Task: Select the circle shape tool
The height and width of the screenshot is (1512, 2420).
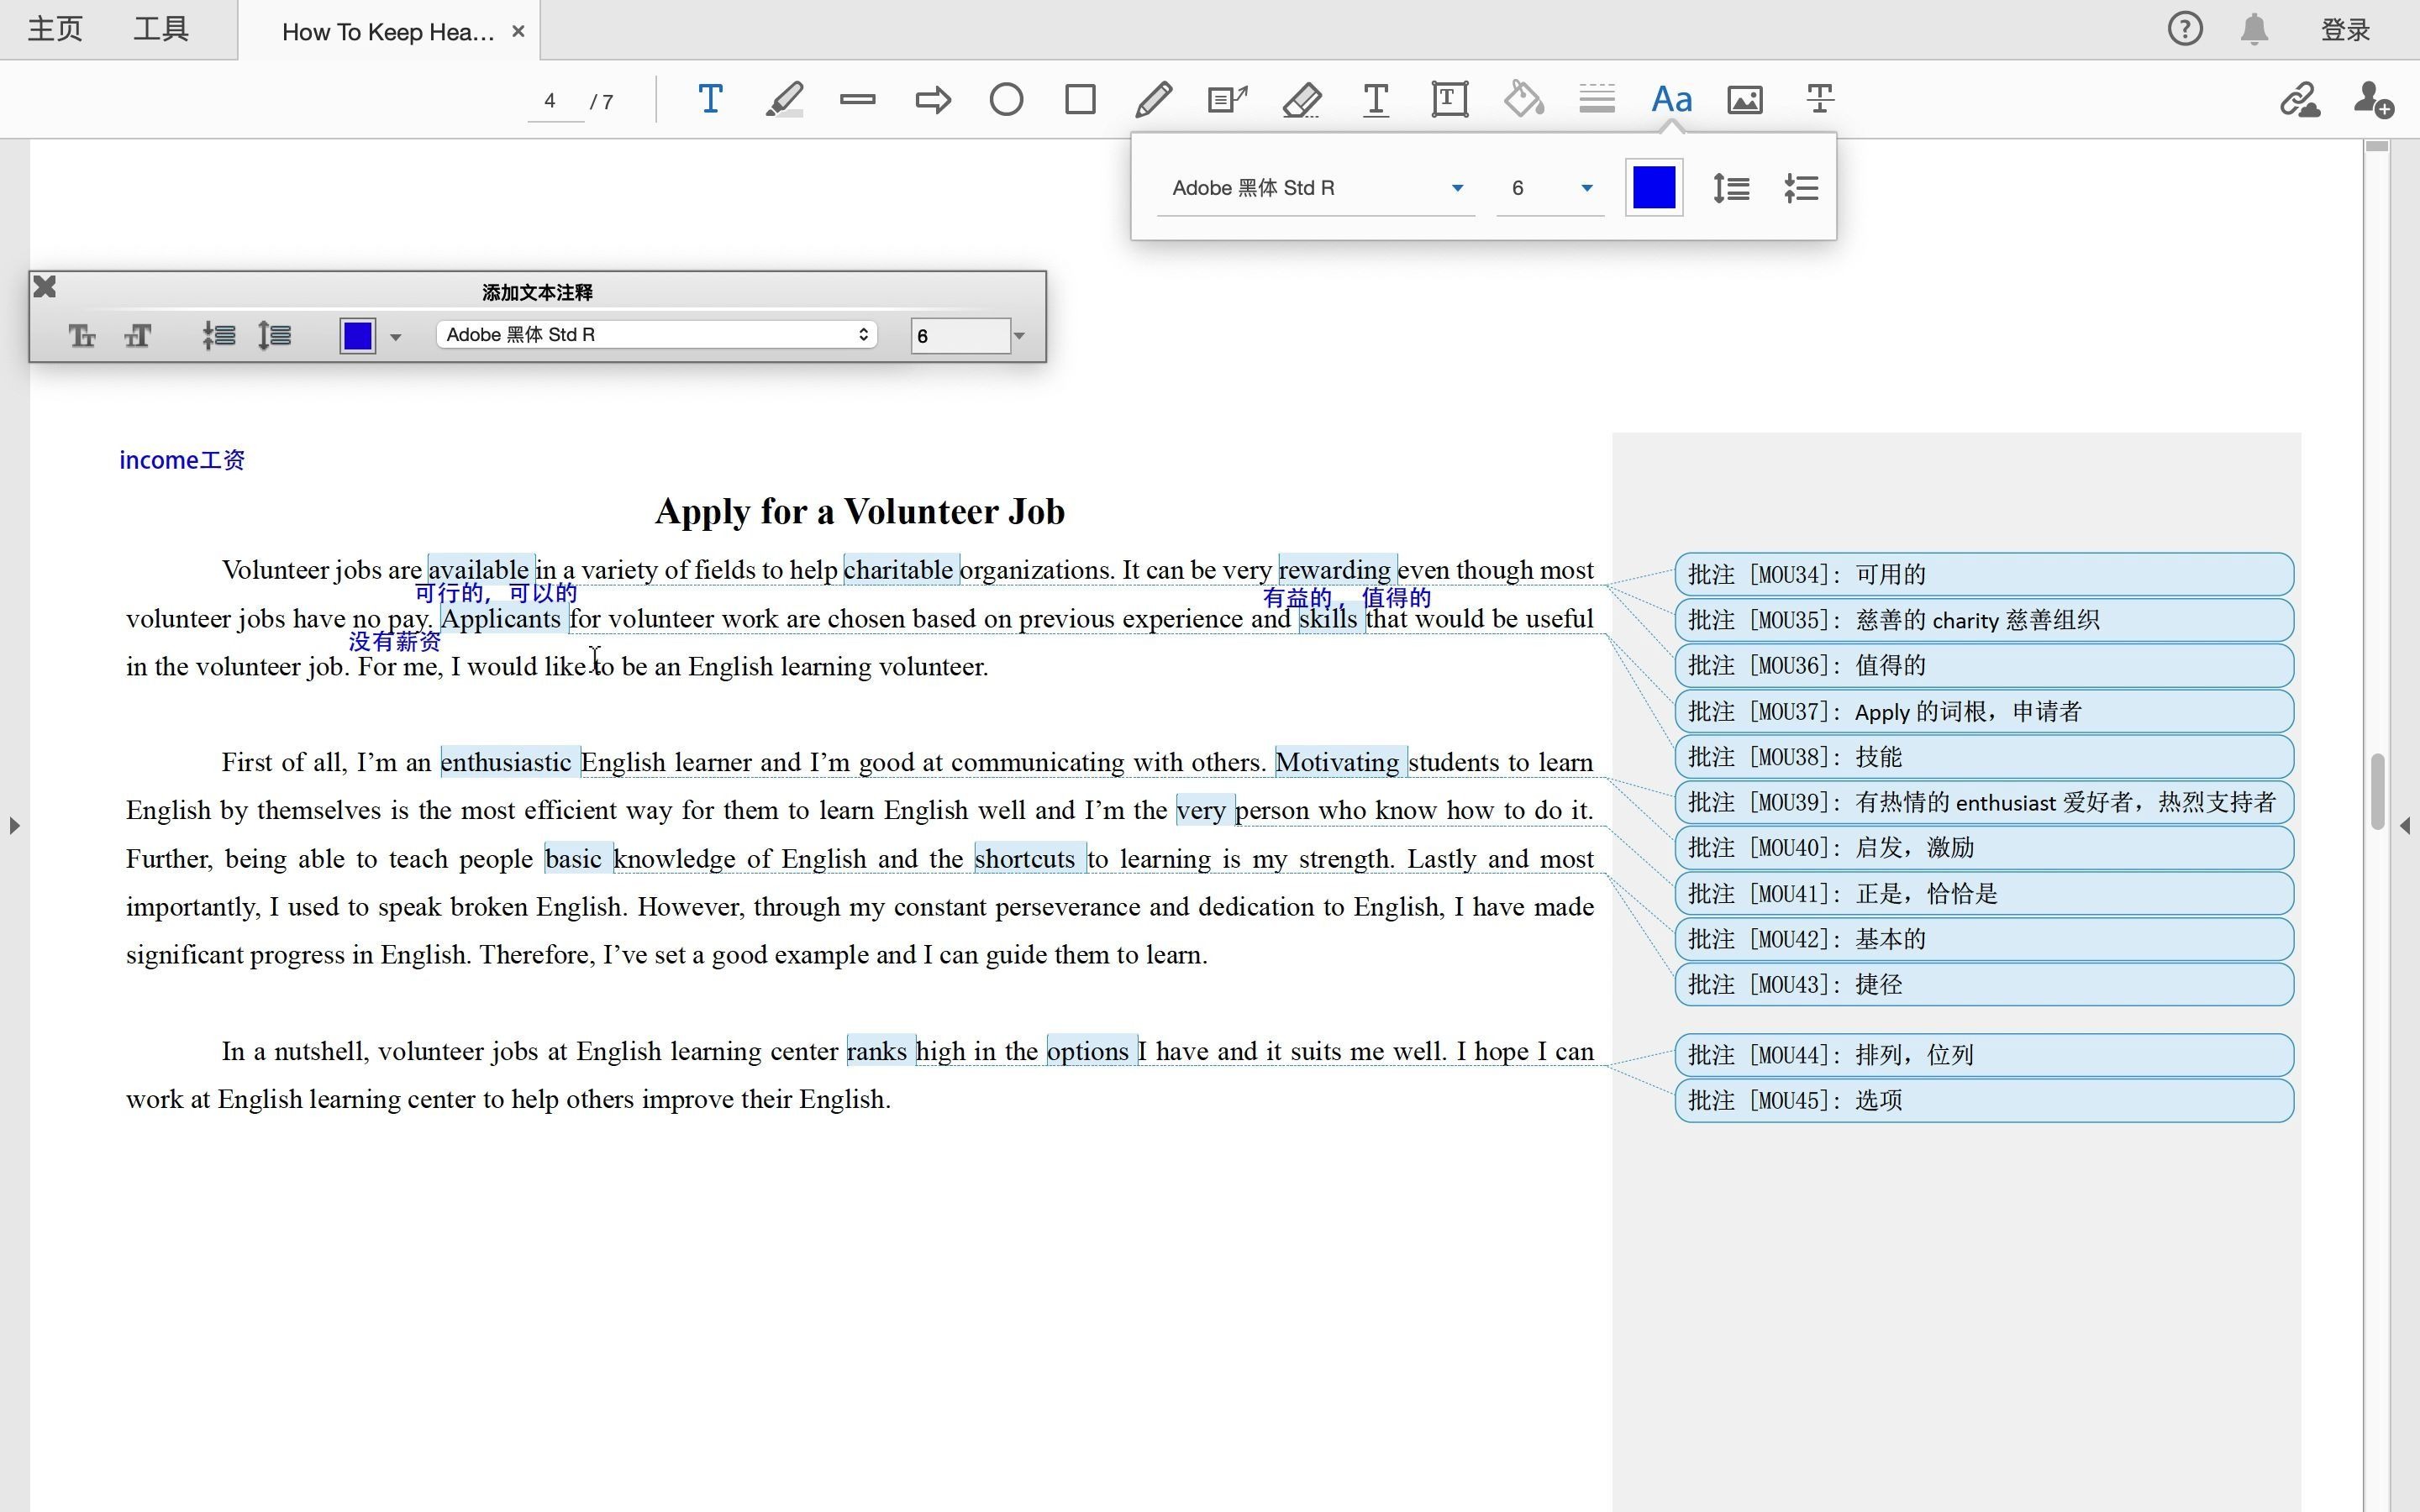Action: 1005,99
